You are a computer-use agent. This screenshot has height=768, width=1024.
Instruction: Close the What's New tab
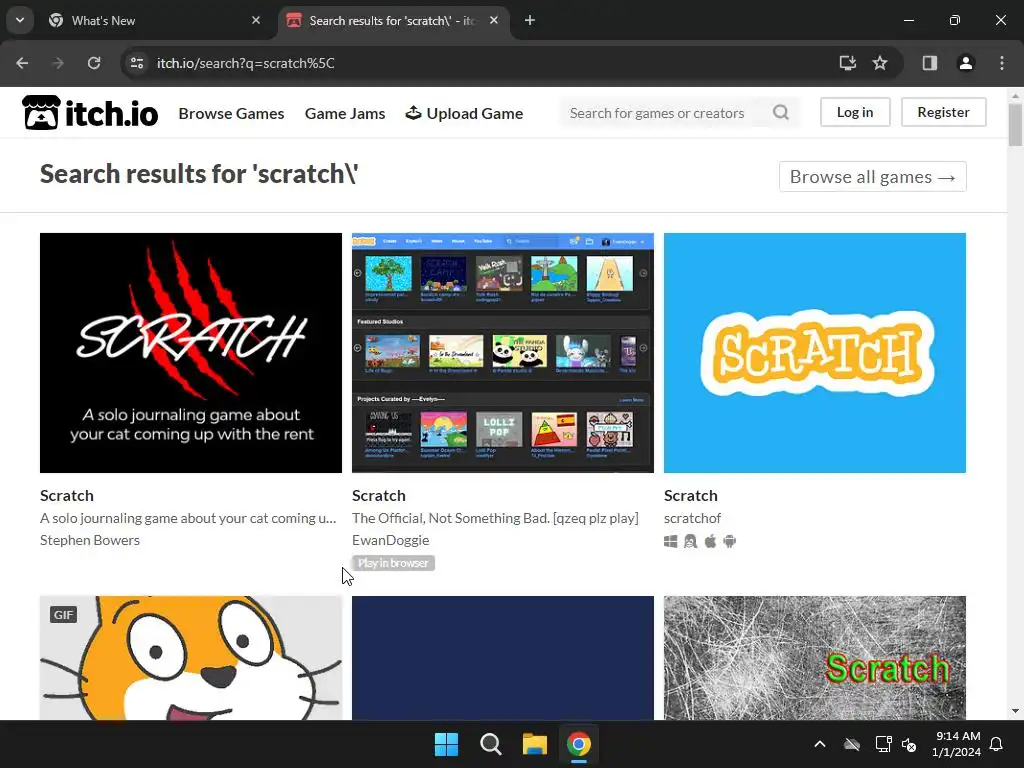point(256,20)
